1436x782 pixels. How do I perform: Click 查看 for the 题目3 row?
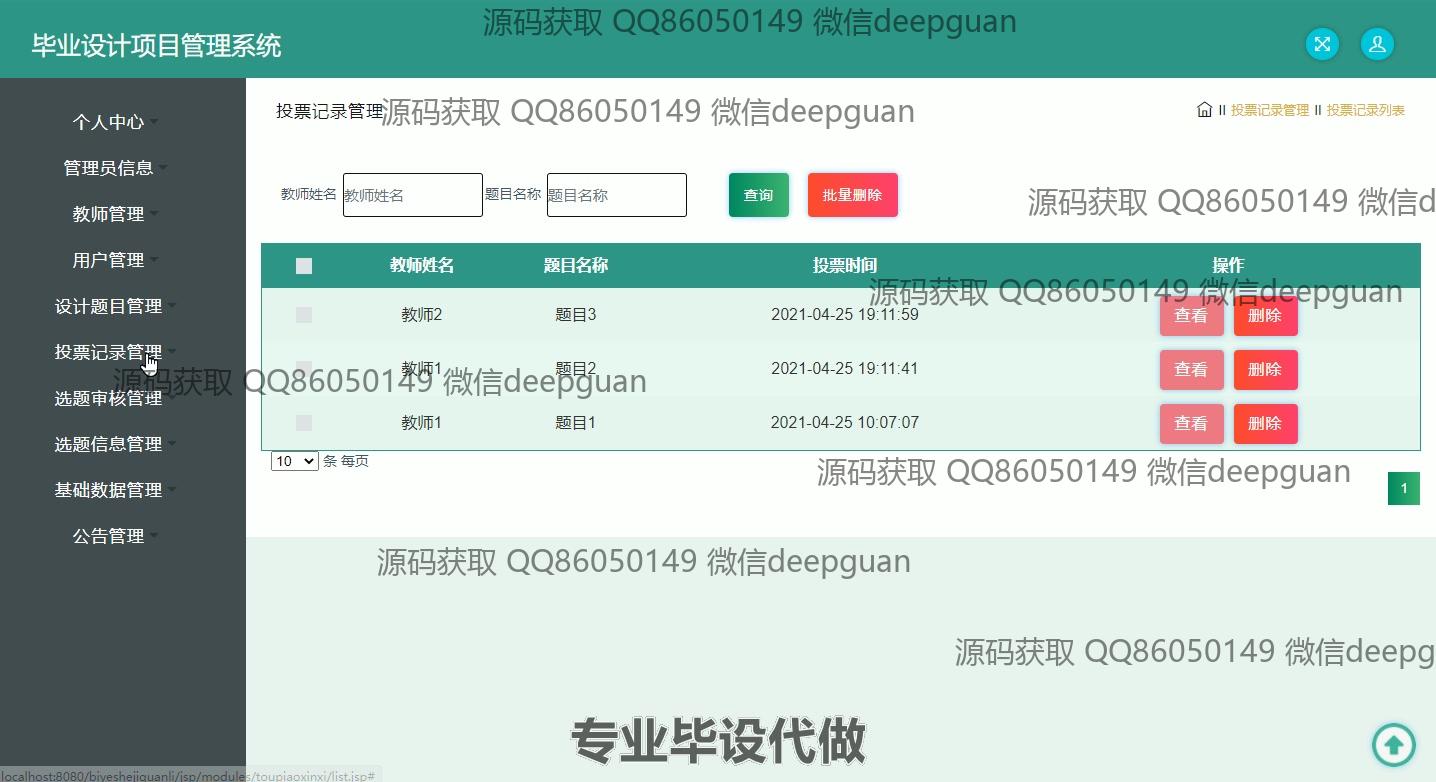[1191, 316]
